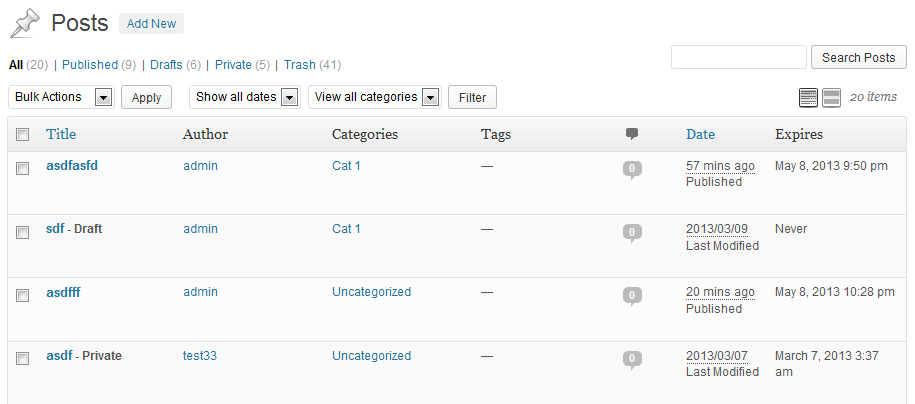Sort posts by Date column header
The width and height of the screenshot is (915, 404).
(x=700, y=134)
